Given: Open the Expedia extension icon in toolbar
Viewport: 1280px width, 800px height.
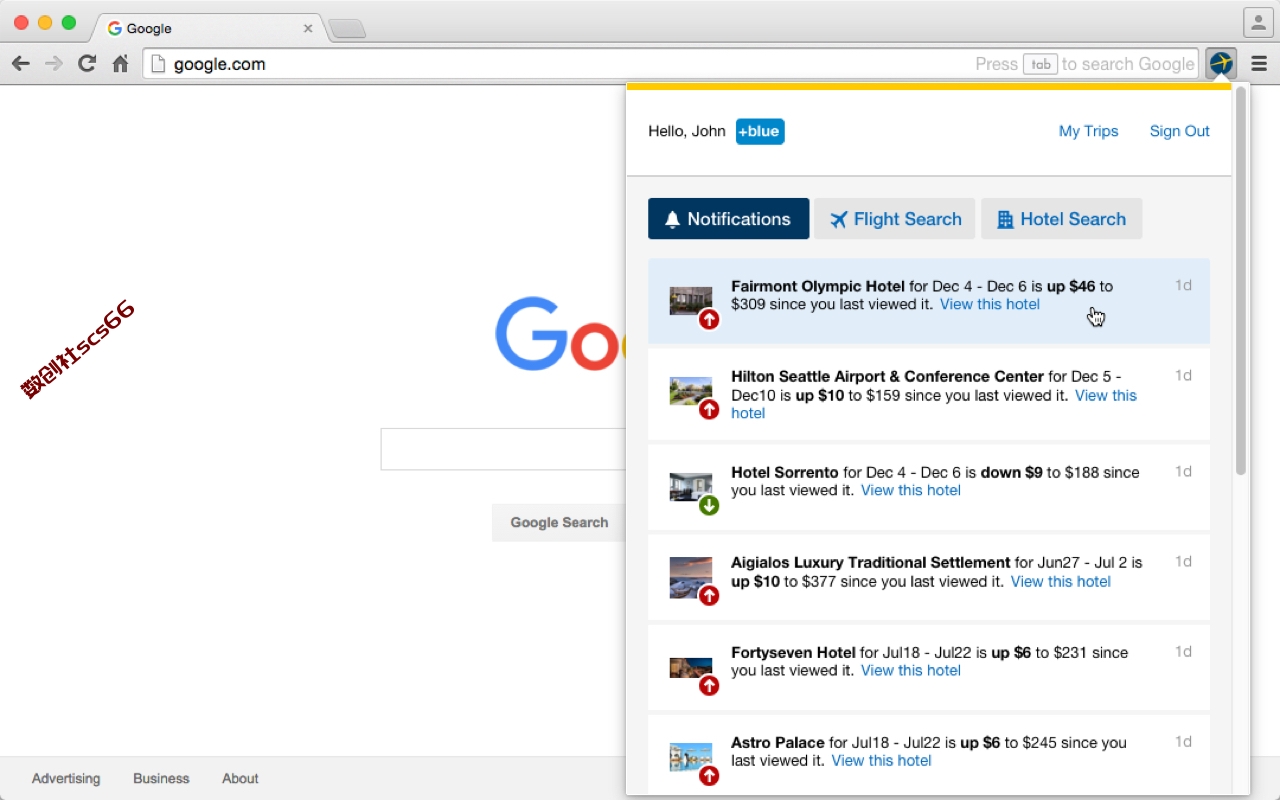Looking at the screenshot, I should tap(1221, 64).
